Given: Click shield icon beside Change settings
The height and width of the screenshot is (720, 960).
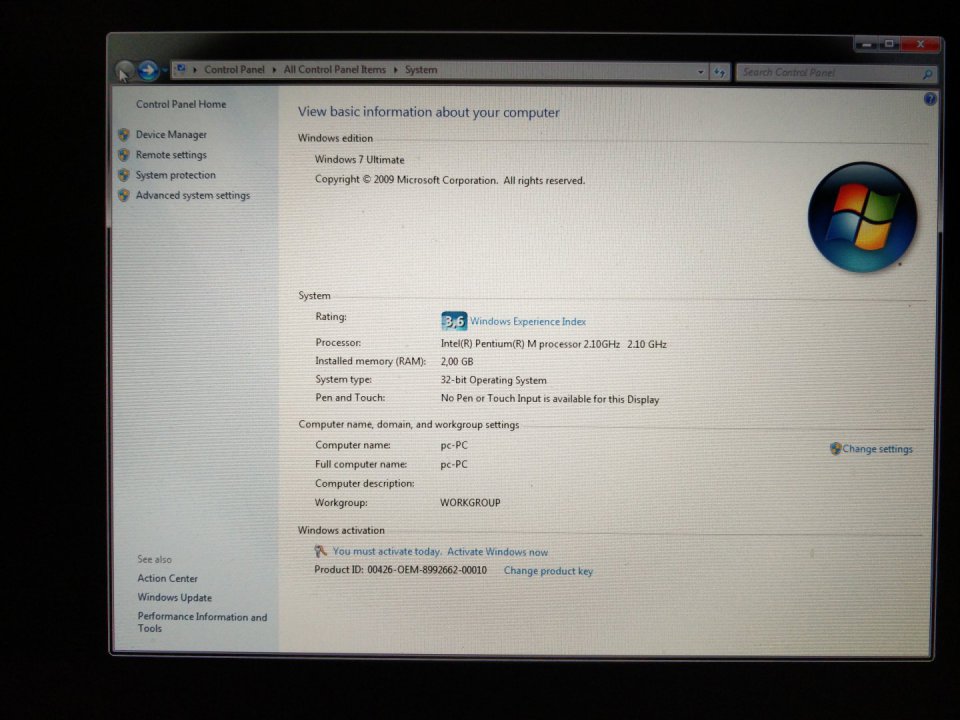Looking at the screenshot, I should (x=835, y=449).
